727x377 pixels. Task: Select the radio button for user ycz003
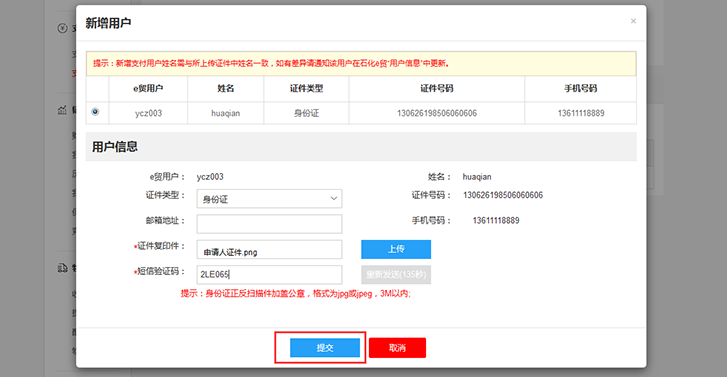click(96, 112)
